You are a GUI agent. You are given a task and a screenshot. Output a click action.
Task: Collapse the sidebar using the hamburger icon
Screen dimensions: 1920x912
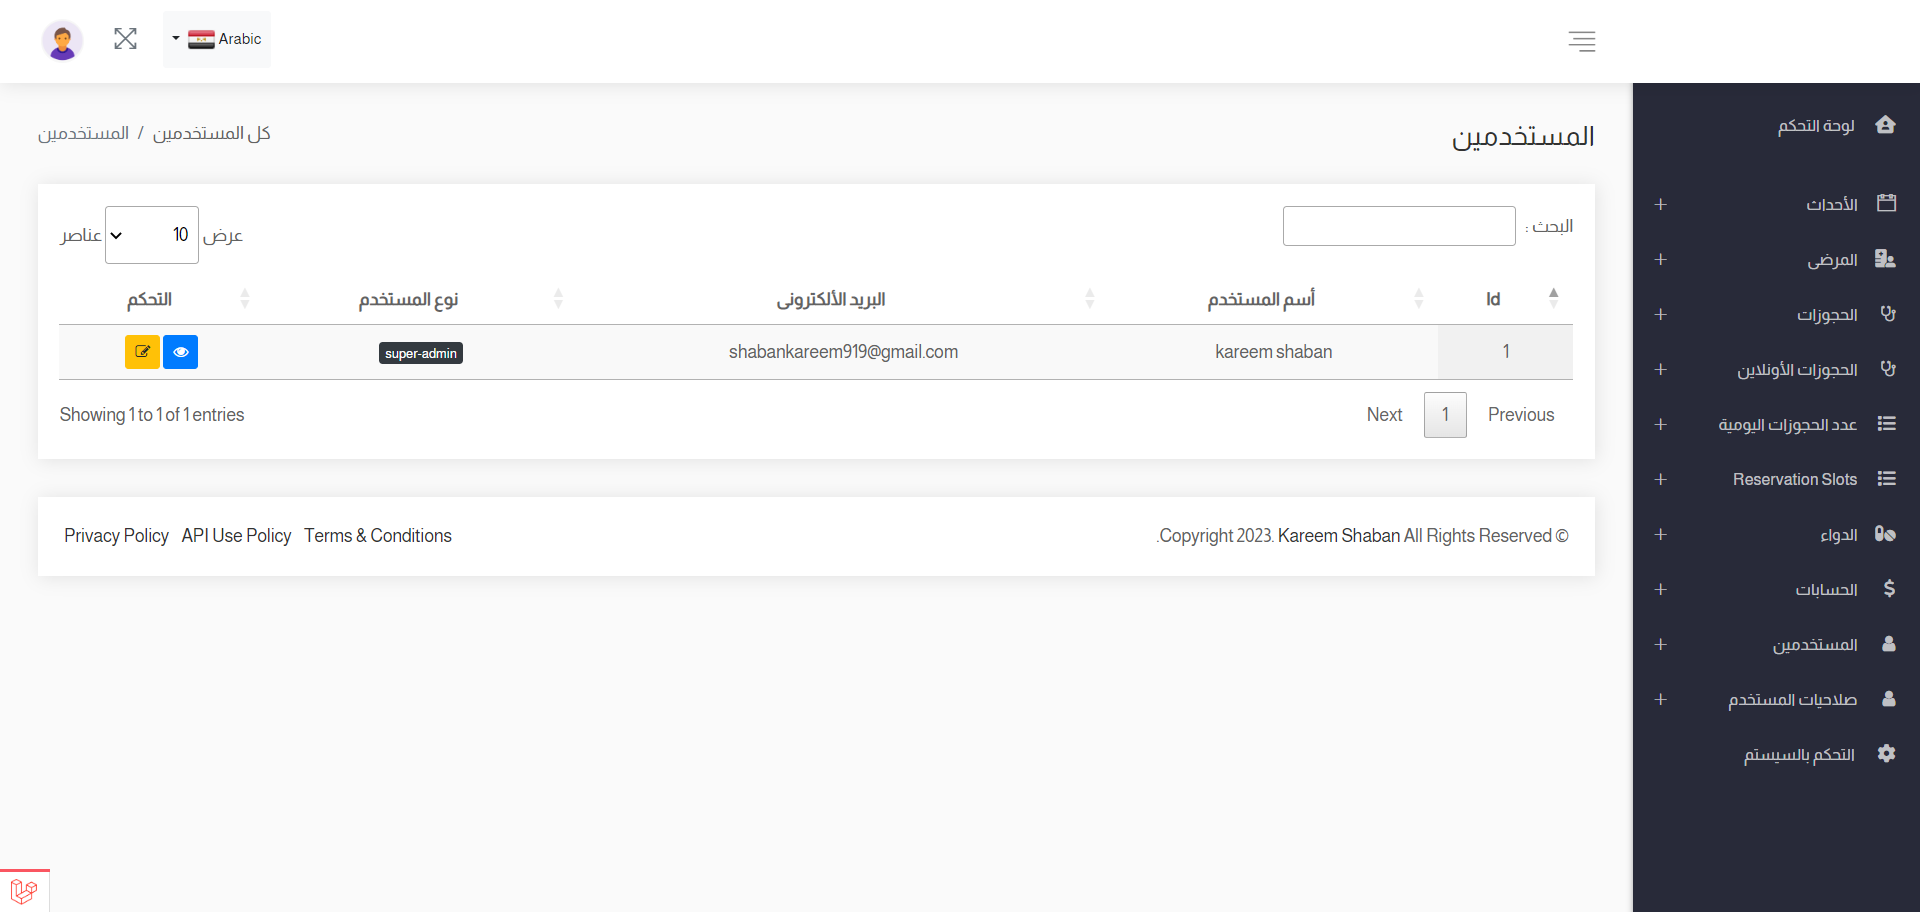click(x=1582, y=41)
